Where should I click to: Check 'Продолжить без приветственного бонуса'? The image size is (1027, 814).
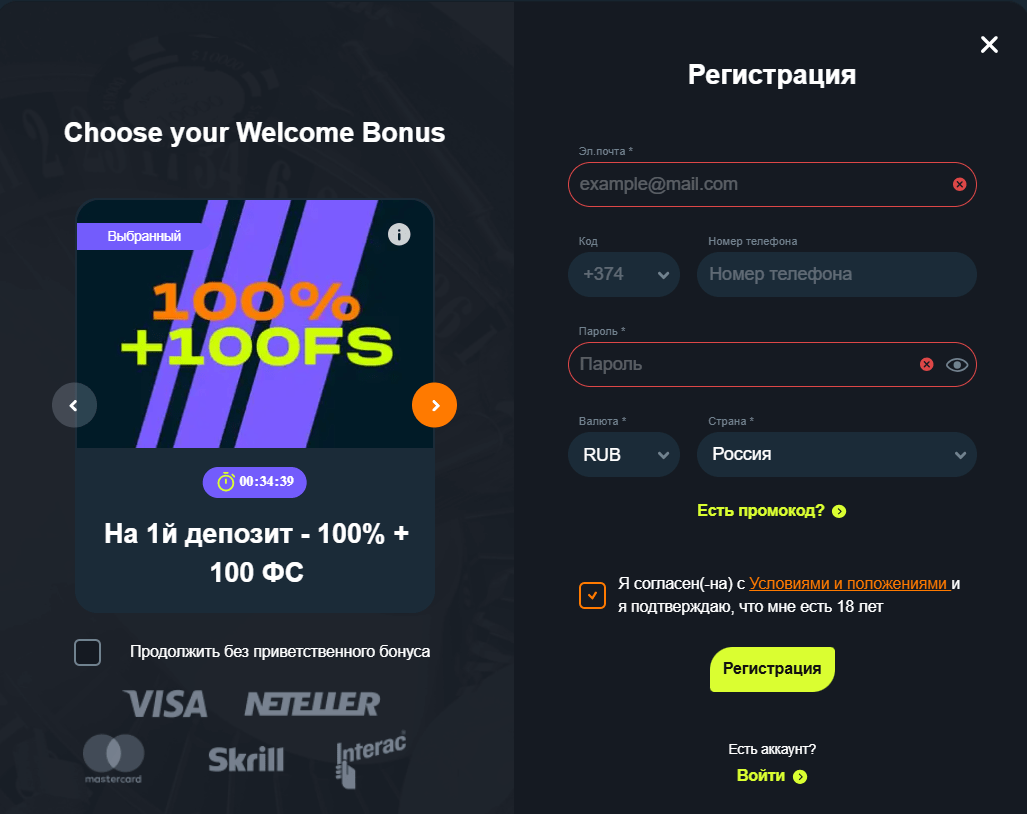[x=87, y=652]
